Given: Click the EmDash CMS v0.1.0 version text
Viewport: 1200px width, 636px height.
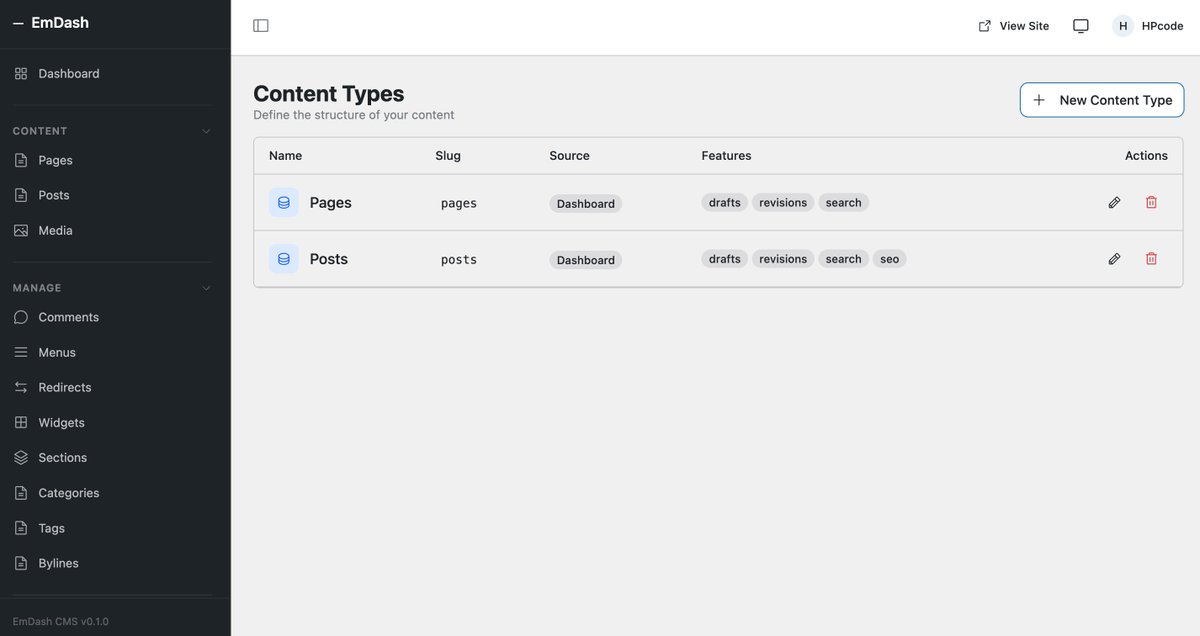Looking at the screenshot, I should (x=61, y=622).
